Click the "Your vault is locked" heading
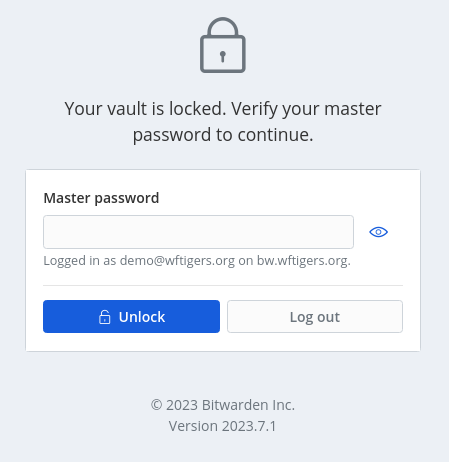This screenshot has width=449, height=462. pyautogui.click(x=223, y=122)
